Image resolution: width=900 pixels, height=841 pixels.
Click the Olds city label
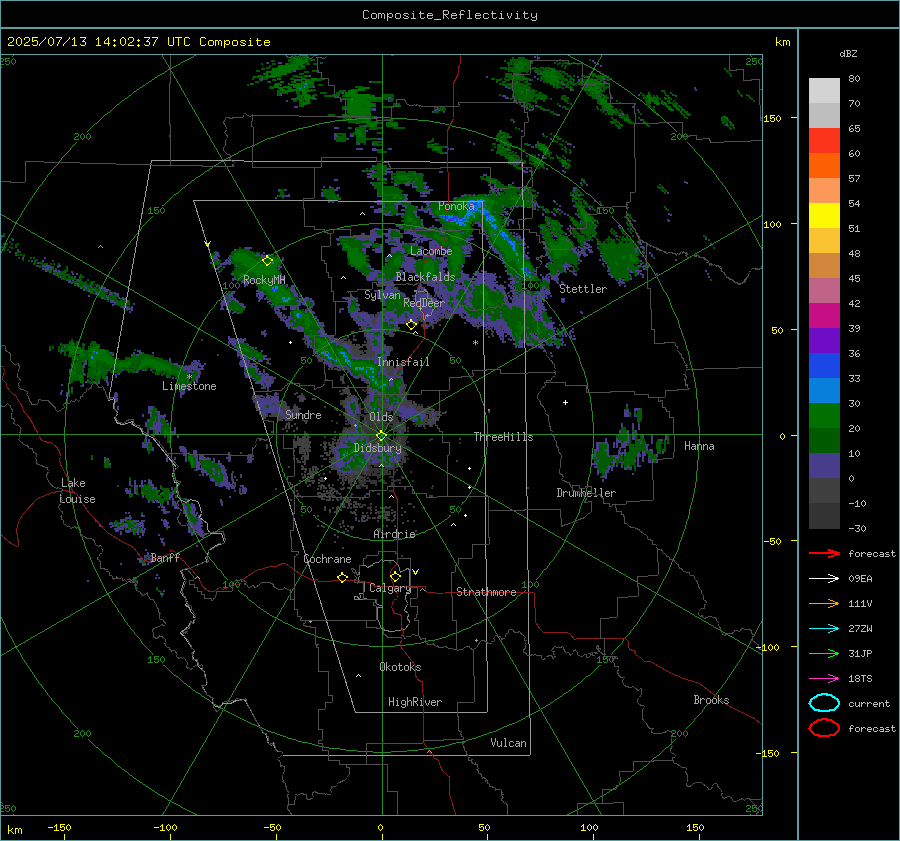tap(381, 417)
